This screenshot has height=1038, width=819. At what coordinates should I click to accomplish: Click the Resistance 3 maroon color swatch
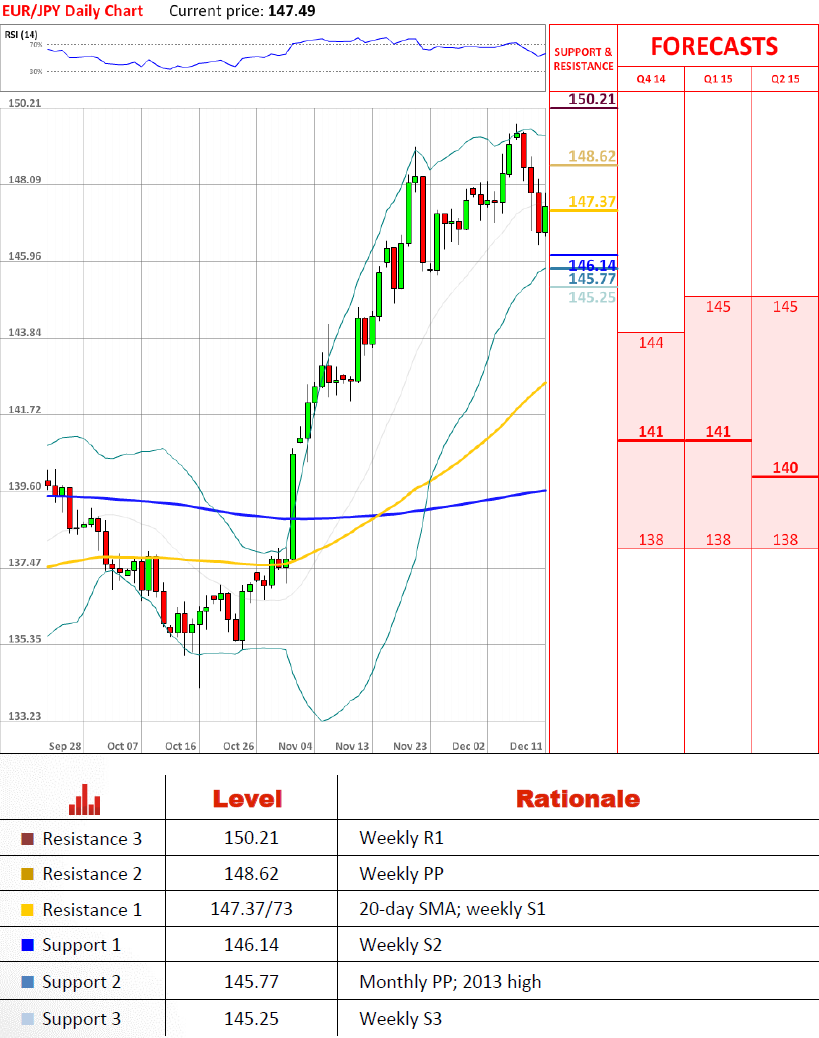point(27,839)
